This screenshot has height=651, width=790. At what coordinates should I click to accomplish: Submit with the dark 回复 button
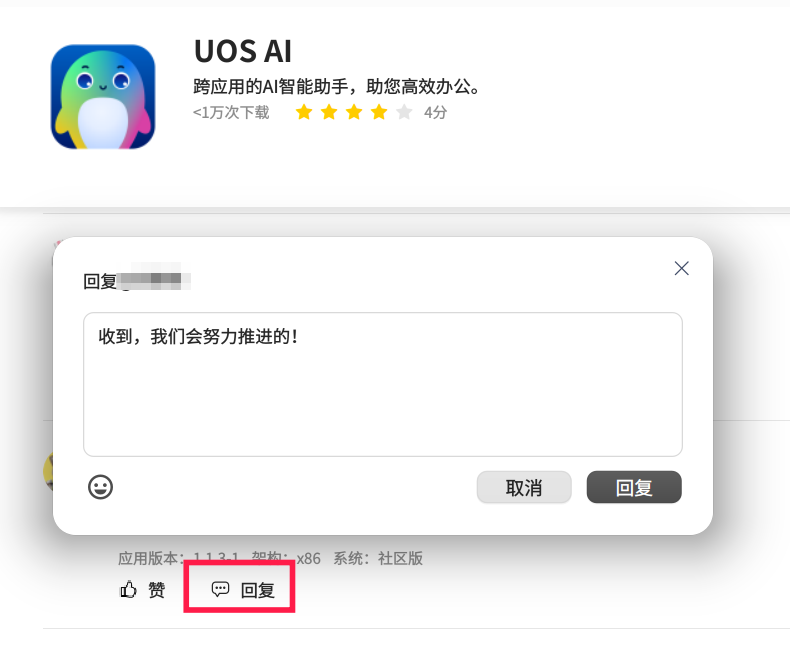tap(634, 487)
